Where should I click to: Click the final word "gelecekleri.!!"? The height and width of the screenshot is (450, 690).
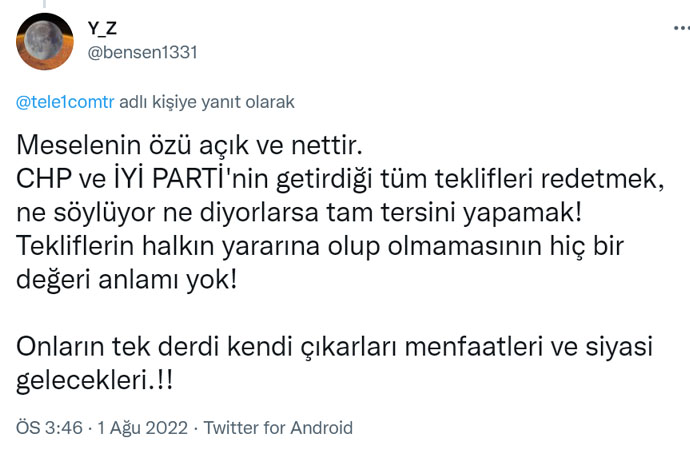point(101,380)
